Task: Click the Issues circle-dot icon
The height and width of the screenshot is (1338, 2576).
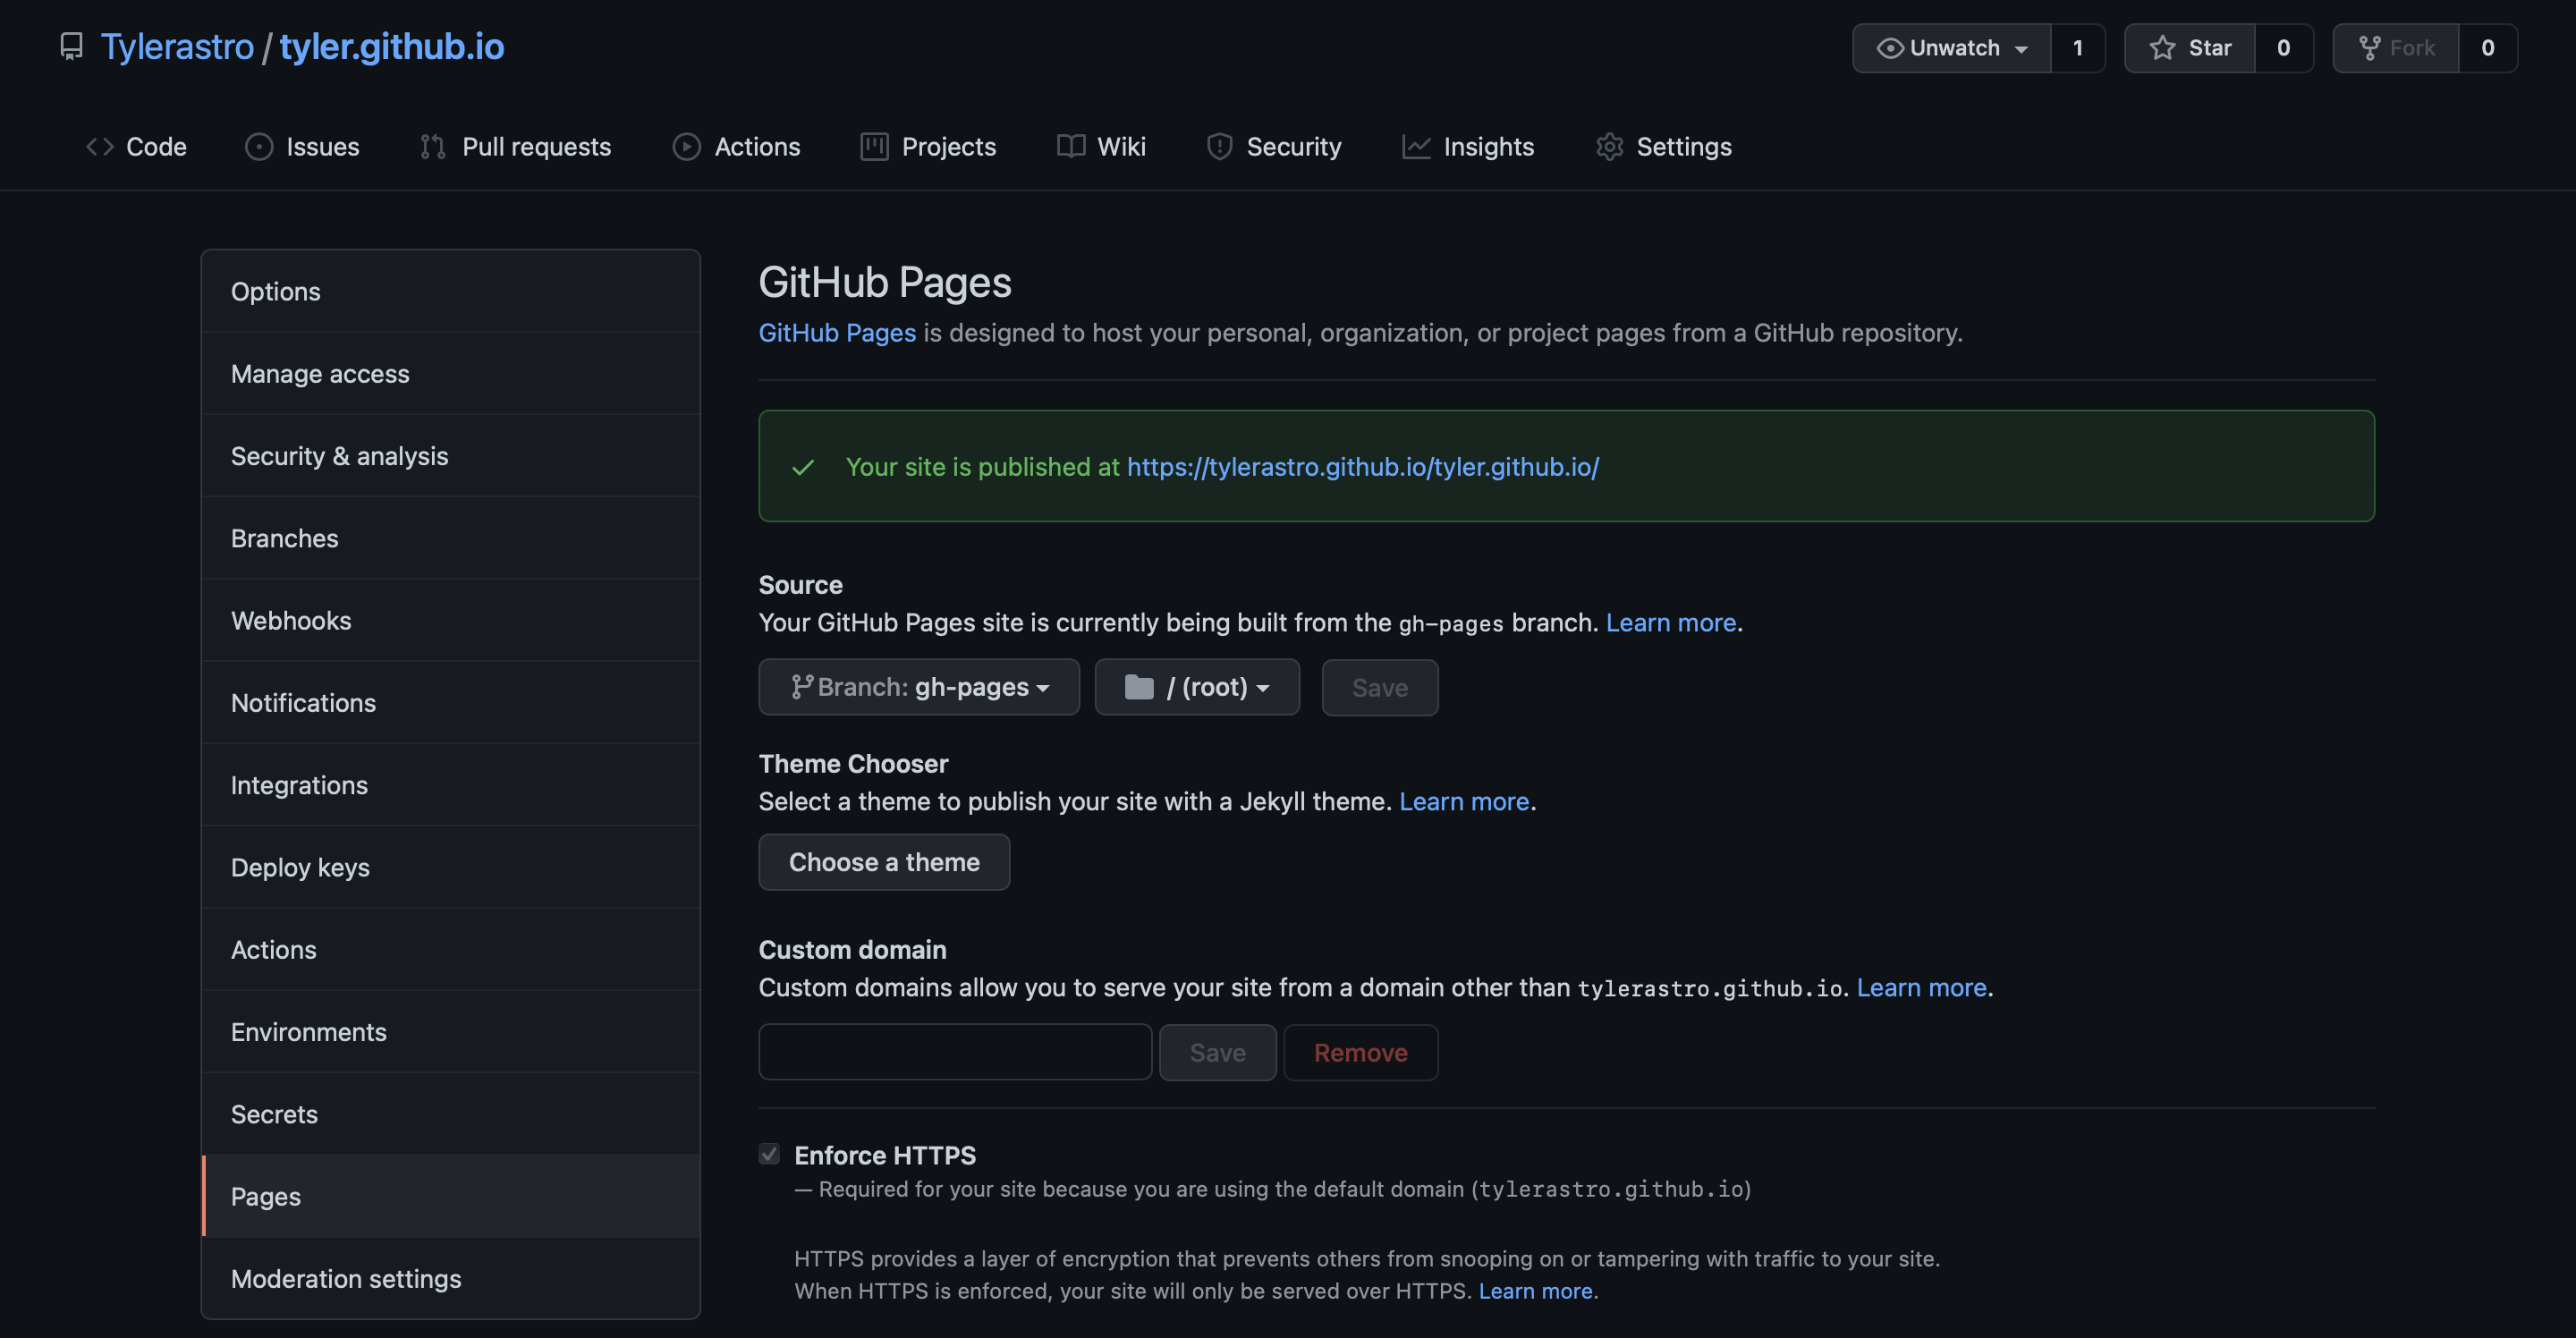Action: (x=259, y=147)
